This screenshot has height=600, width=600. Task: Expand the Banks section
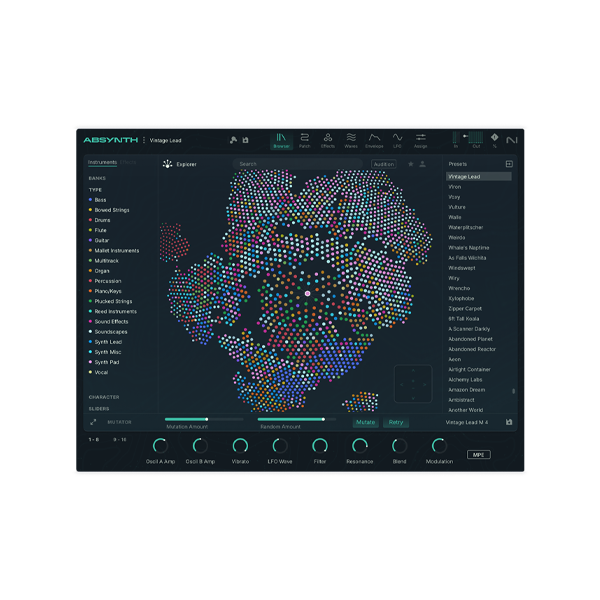click(x=96, y=179)
